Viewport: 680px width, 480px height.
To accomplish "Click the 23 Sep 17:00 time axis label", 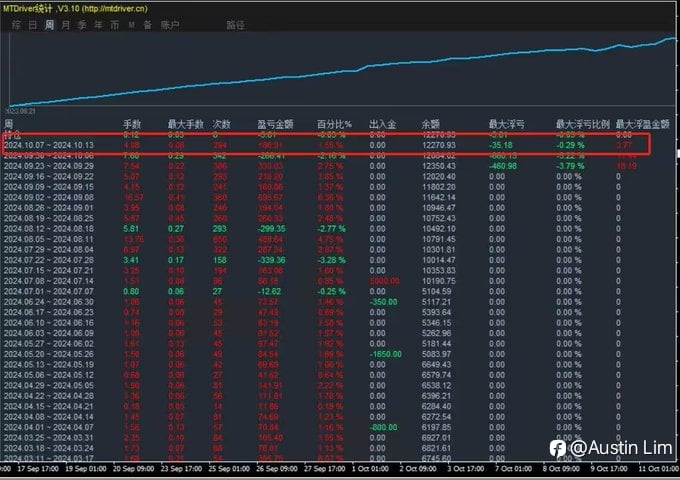I will click(181, 469).
